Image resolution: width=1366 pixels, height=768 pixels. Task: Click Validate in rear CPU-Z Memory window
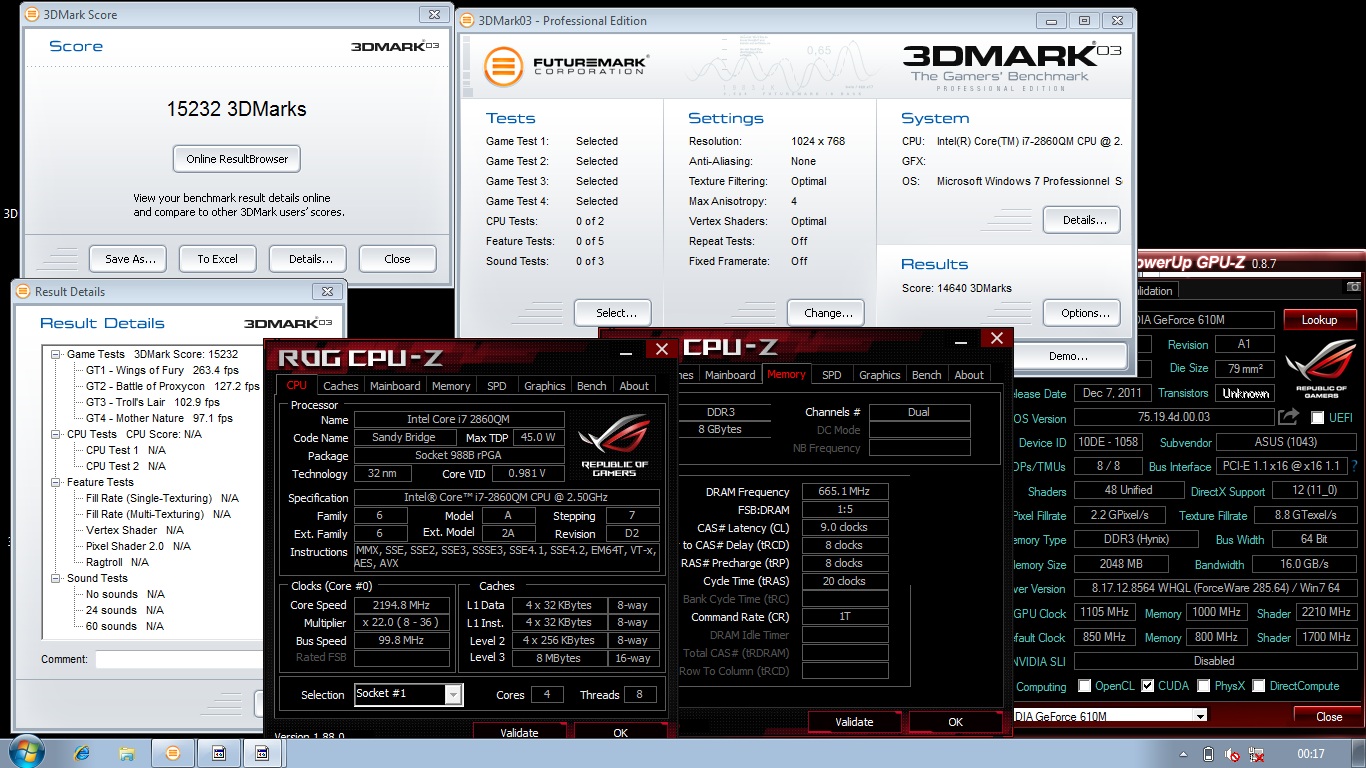click(x=854, y=721)
